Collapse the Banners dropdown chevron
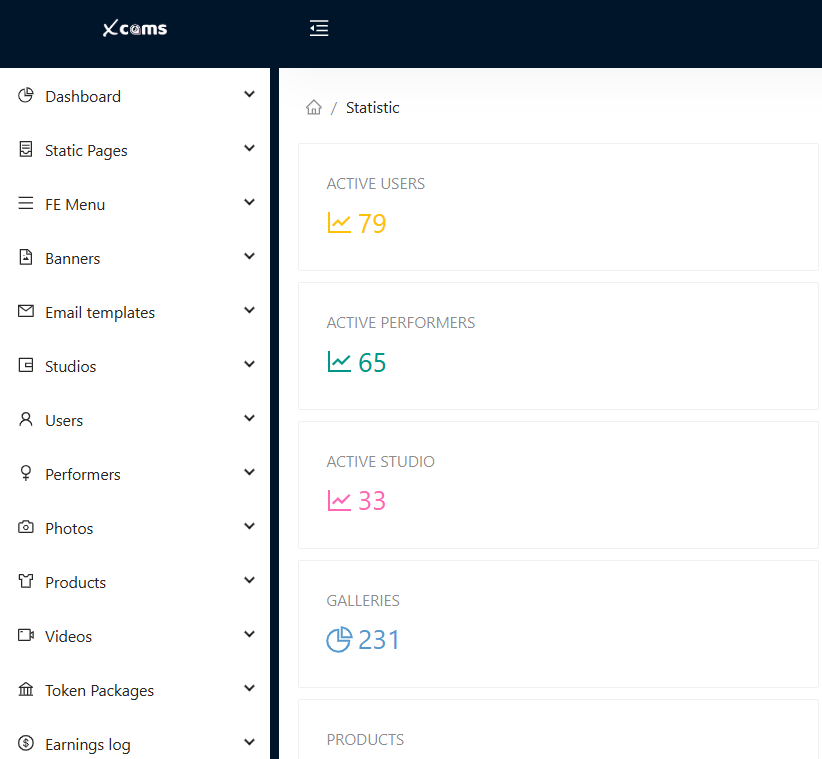This screenshot has height=759, width=822. pos(249,256)
